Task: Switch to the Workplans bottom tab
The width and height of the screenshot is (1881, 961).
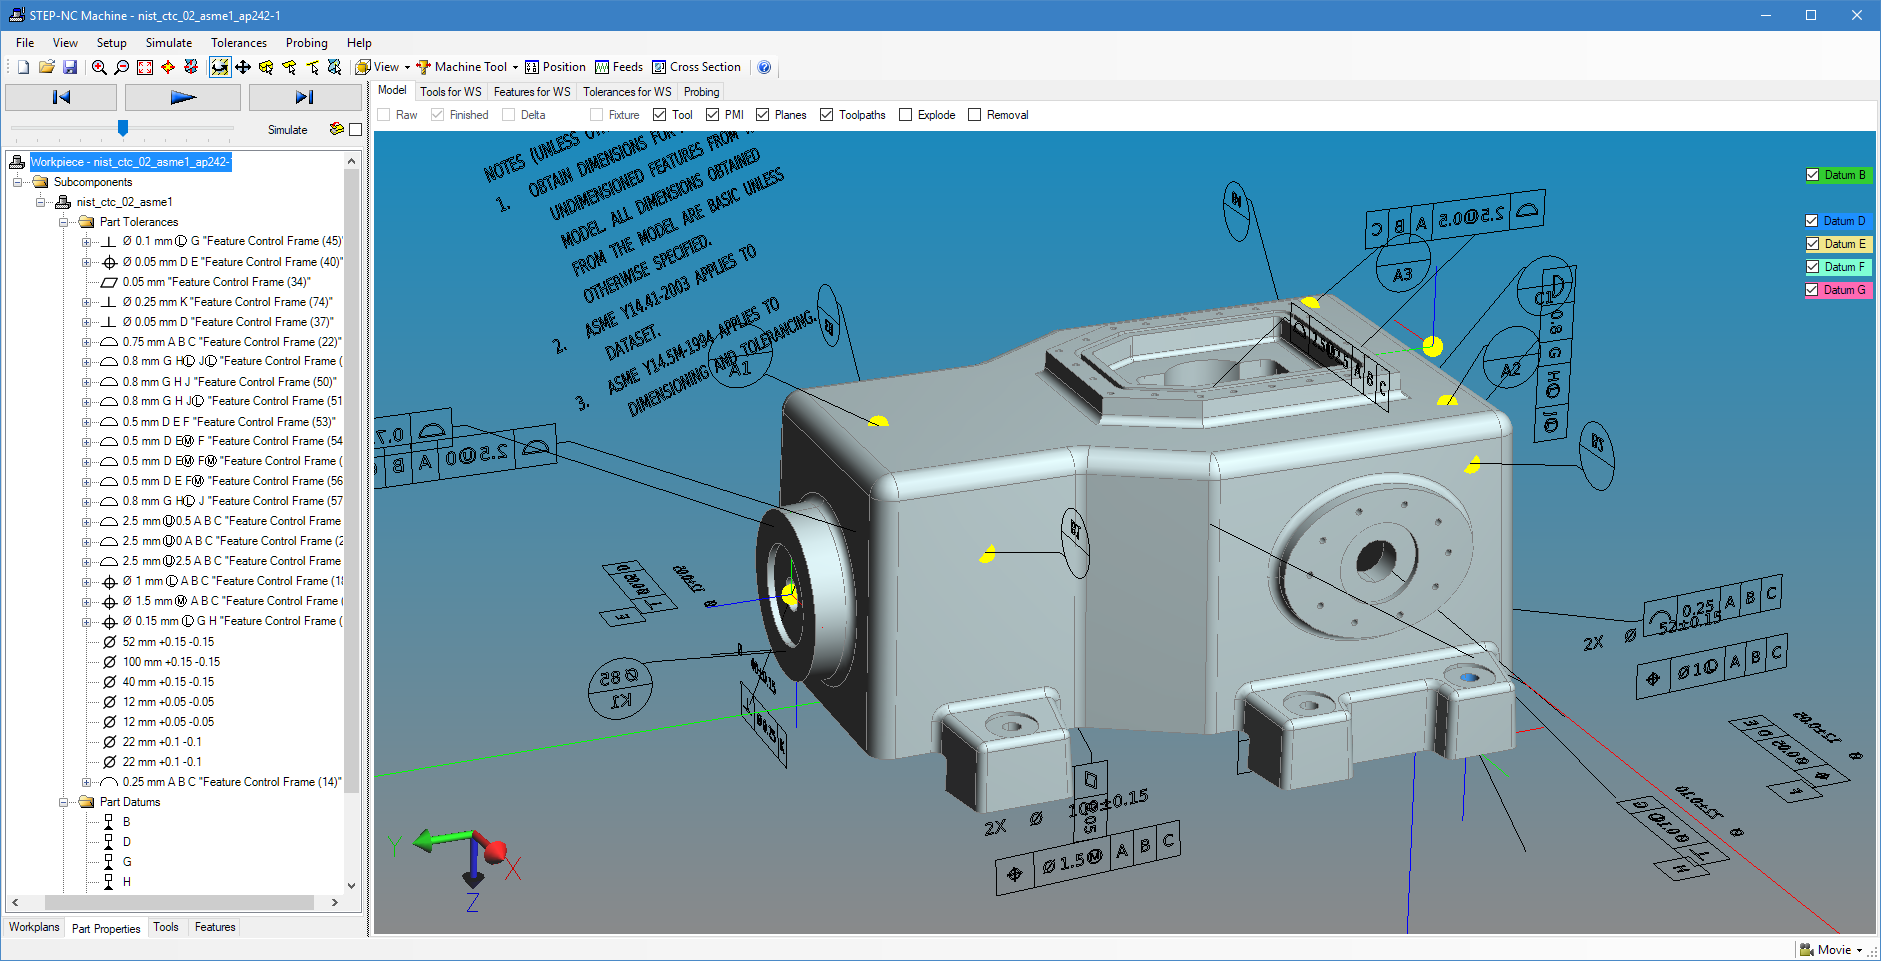Action: point(35,927)
